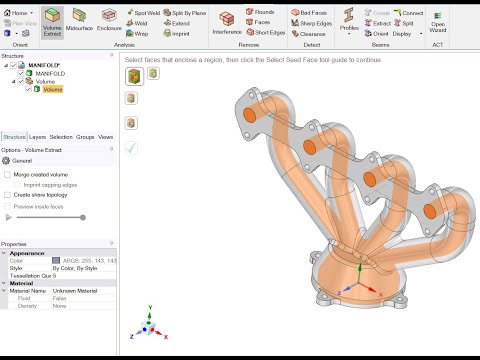Click the Select Seed Face tool guide

click(131, 99)
